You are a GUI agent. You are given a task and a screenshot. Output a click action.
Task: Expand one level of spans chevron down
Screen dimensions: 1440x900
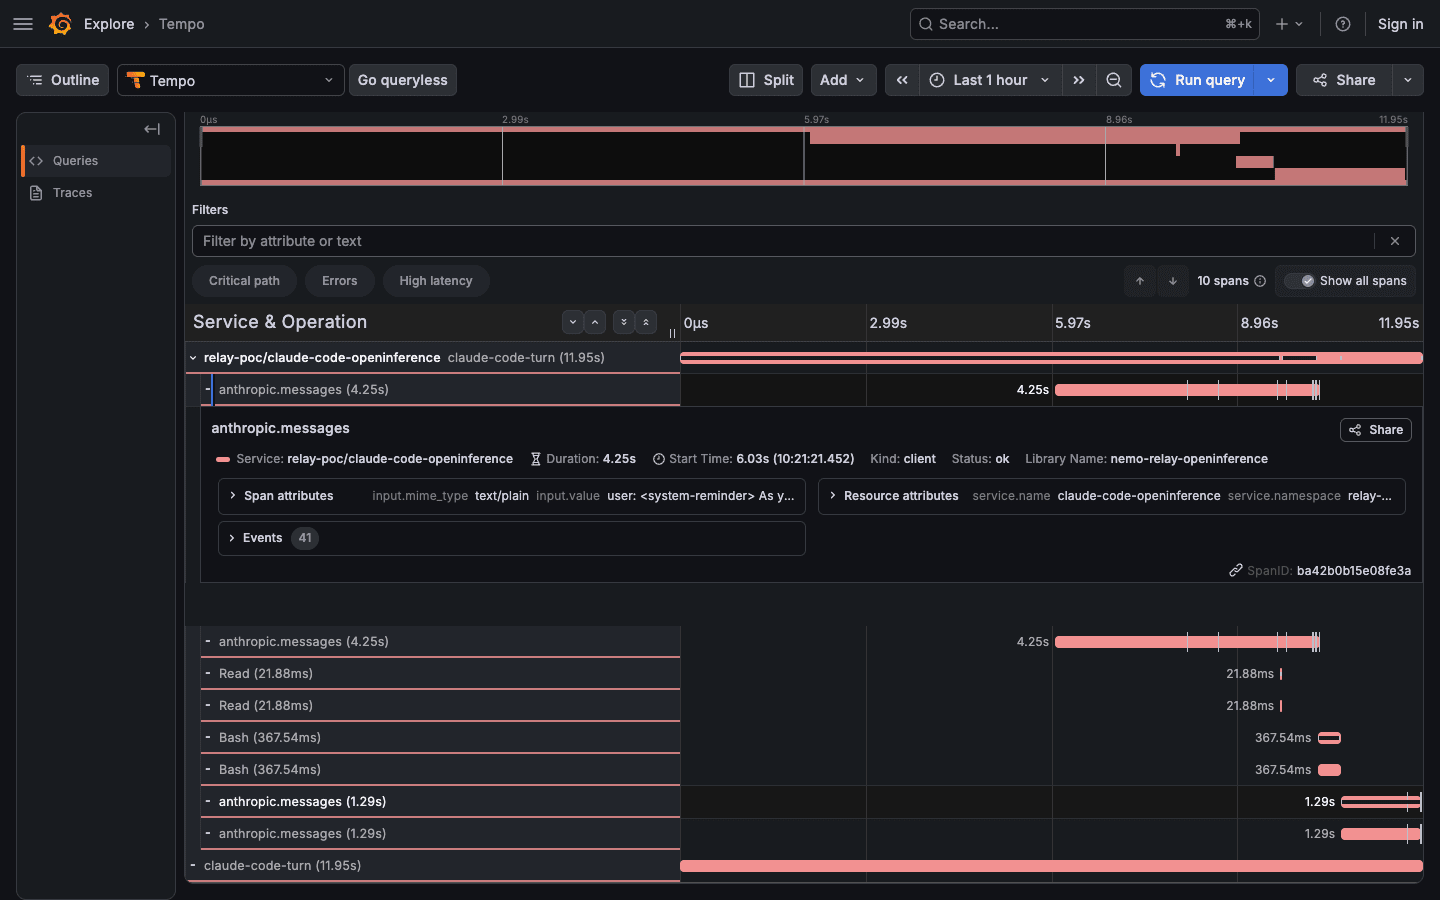coord(573,322)
